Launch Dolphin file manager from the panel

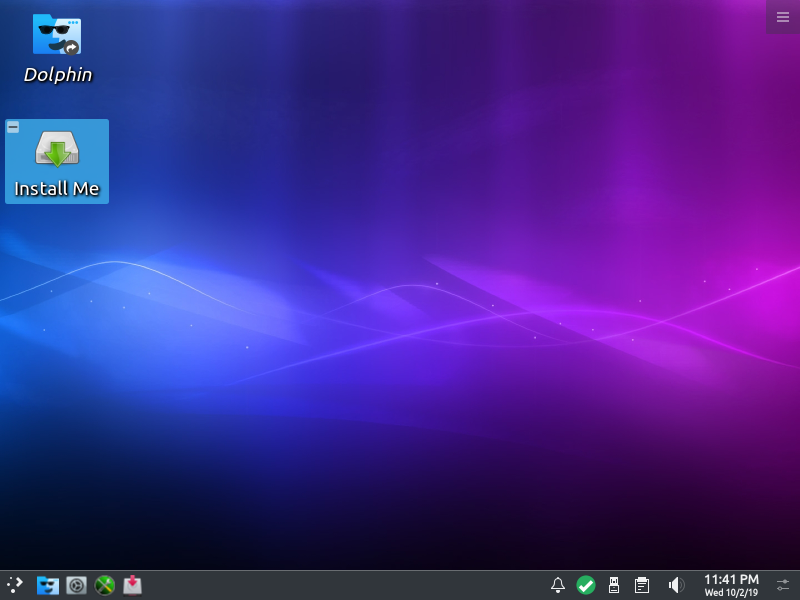tap(47, 585)
